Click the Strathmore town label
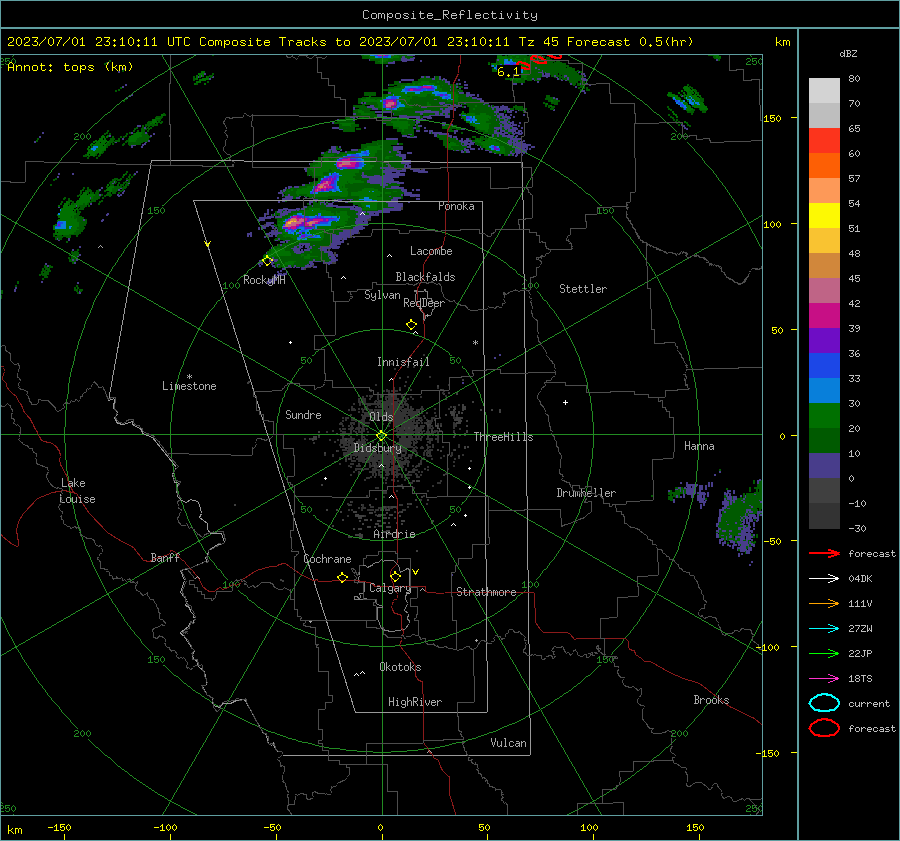 (486, 592)
